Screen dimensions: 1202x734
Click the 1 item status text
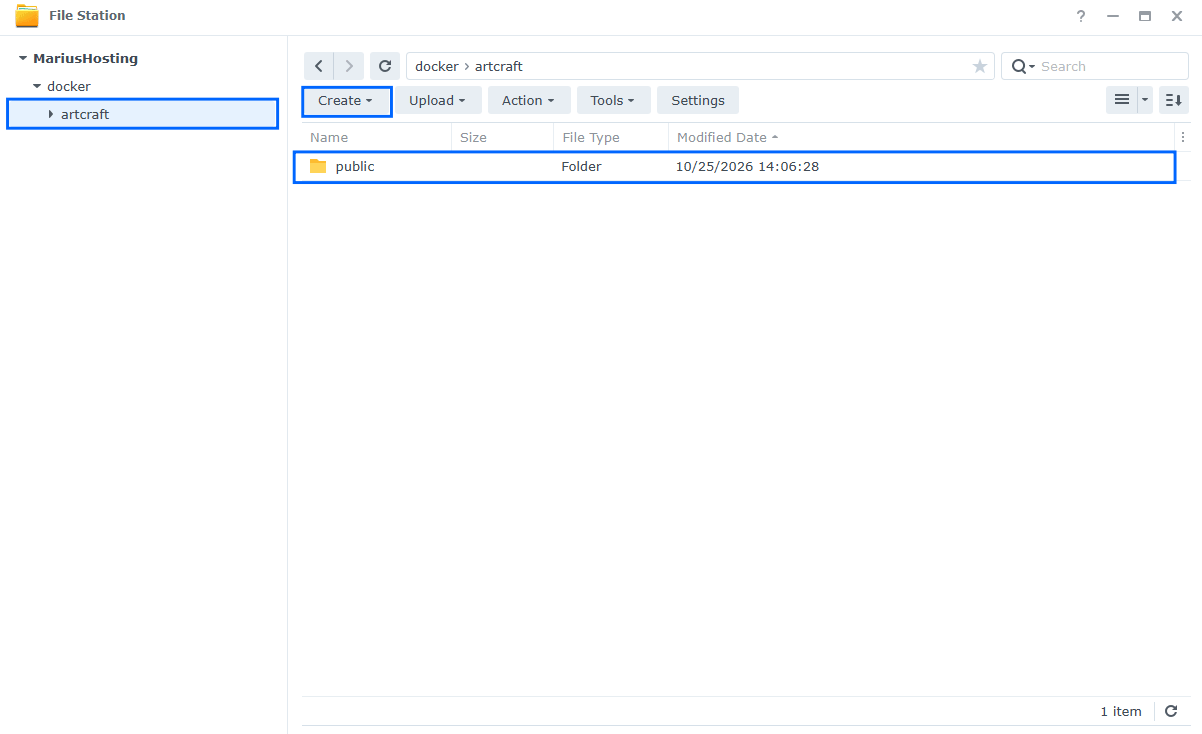point(1121,711)
